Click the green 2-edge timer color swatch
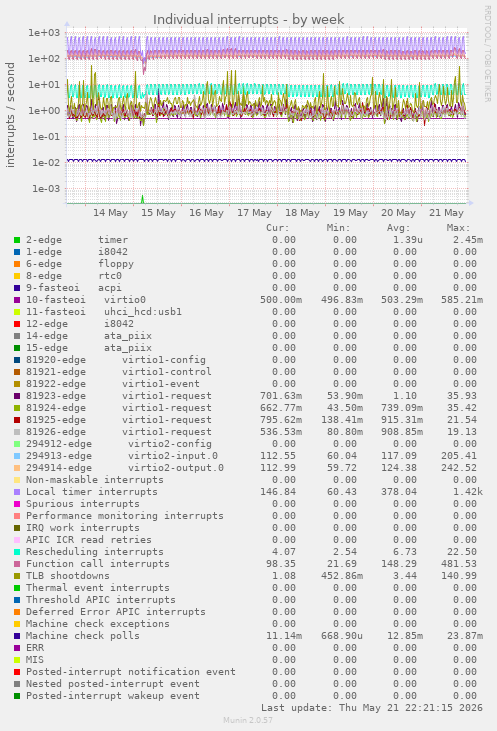This screenshot has height=731, width=497. pyautogui.click(x=17, y=240)
